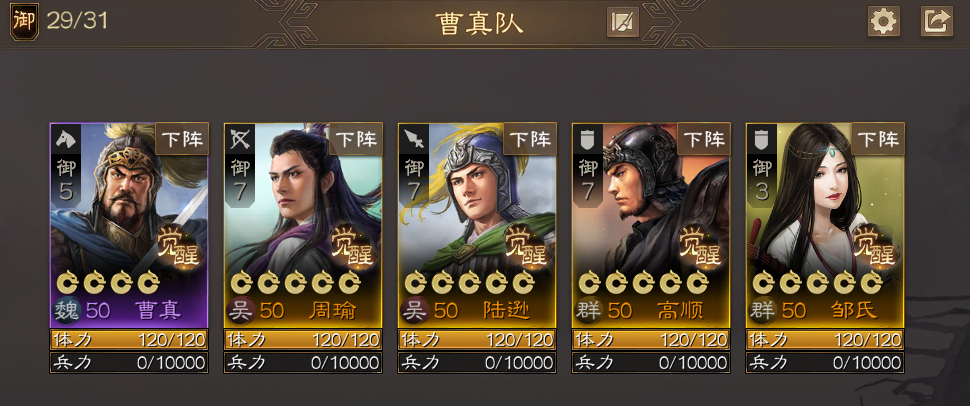Select the 曹真 general portrait

129,225
